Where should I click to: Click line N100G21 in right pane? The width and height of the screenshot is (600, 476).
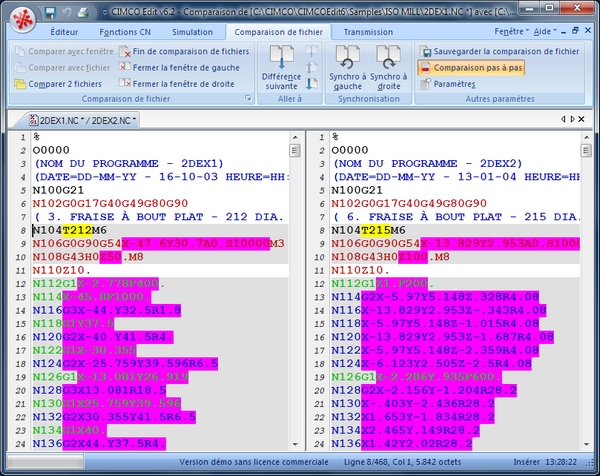tap(357, 190)
